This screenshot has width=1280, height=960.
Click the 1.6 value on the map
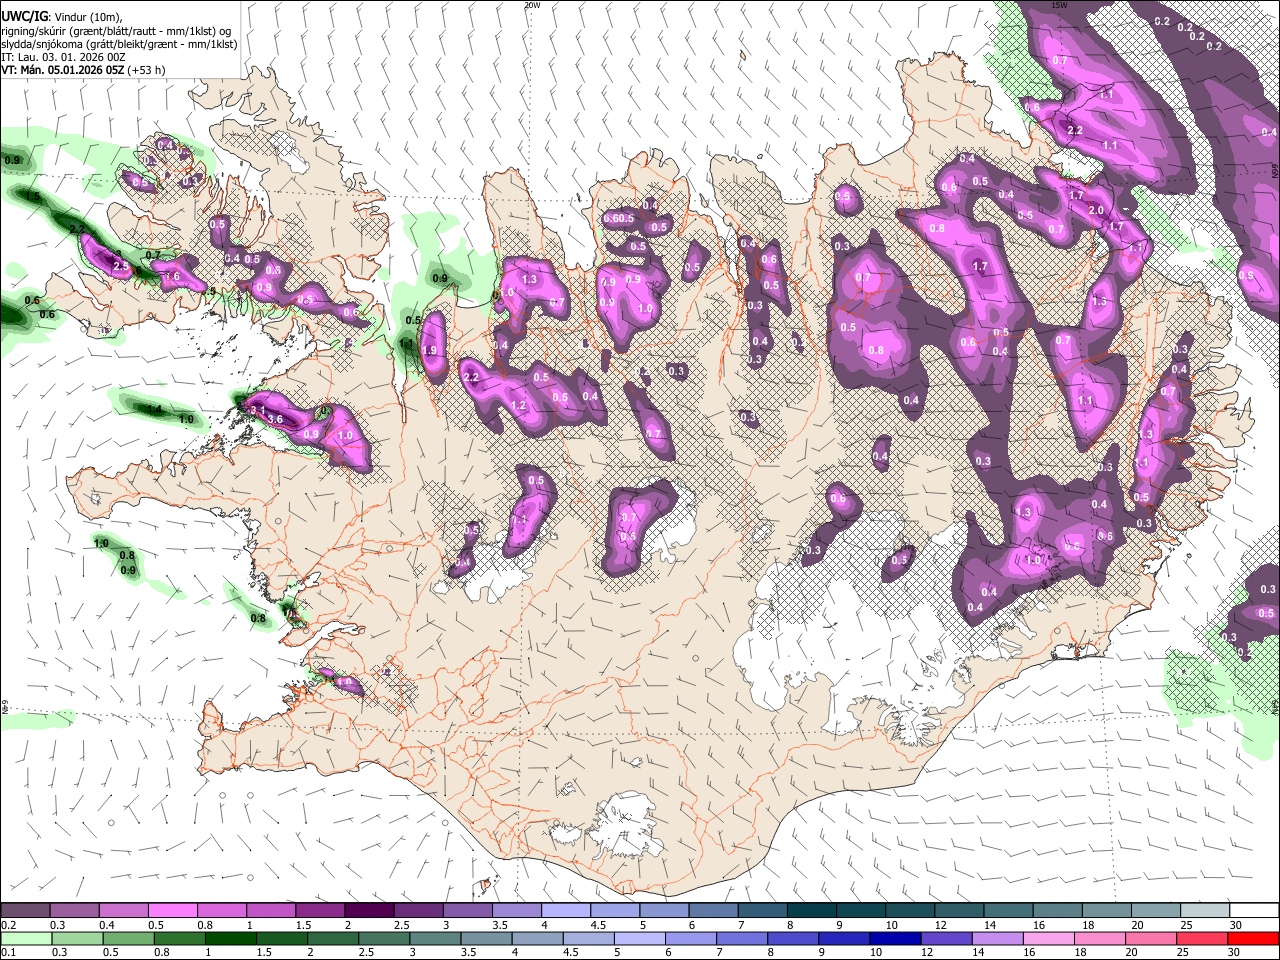click(x=172, y=277)
